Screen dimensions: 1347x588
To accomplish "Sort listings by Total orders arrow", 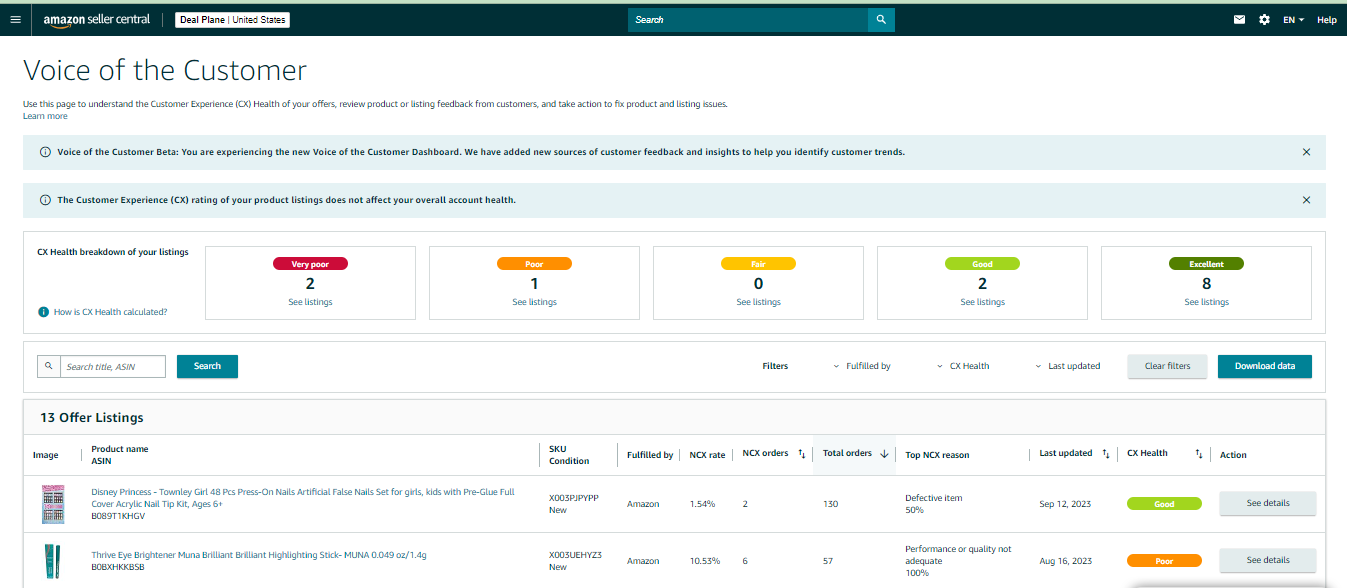I will (884, 454).
